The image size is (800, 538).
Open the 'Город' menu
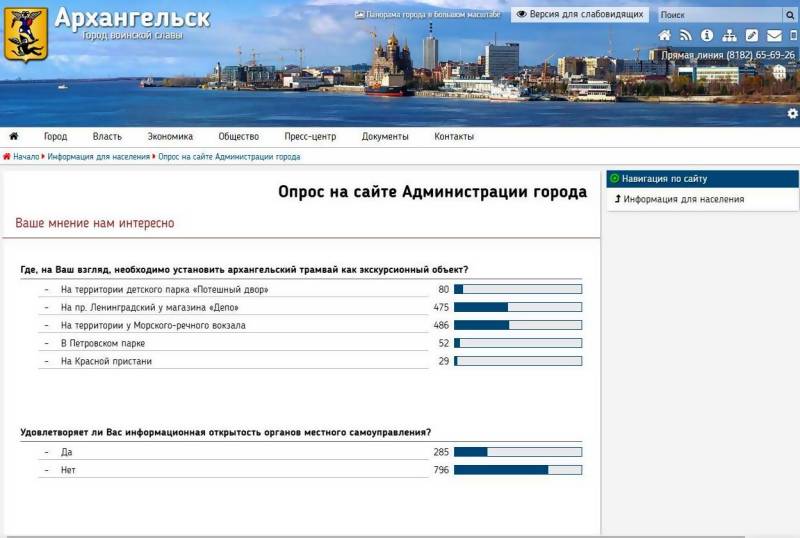[55, 137]
